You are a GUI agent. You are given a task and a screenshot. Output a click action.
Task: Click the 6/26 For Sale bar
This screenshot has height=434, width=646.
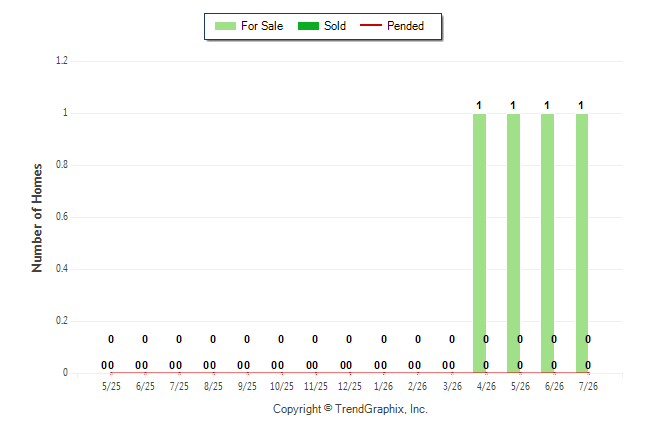(x=548, y=243)
